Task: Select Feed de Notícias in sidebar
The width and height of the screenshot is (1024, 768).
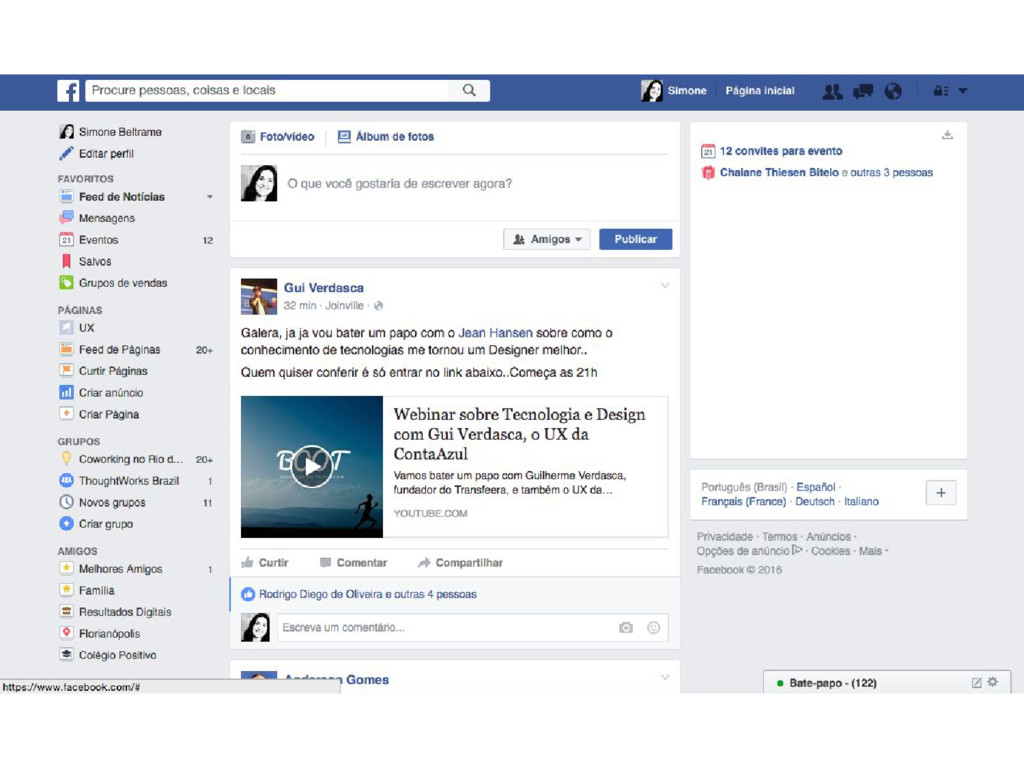Action: point(121,197)
